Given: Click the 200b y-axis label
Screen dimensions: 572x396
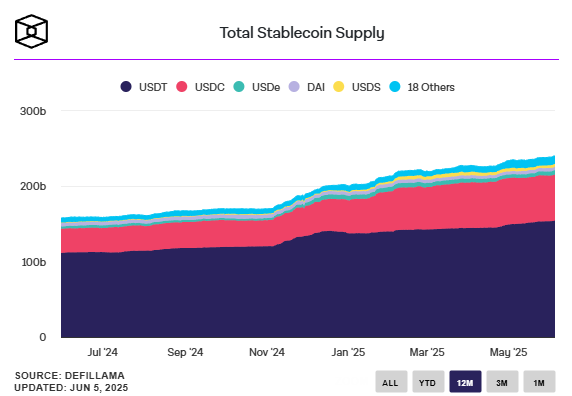Looking at the screenshot, I should point(33,186).
